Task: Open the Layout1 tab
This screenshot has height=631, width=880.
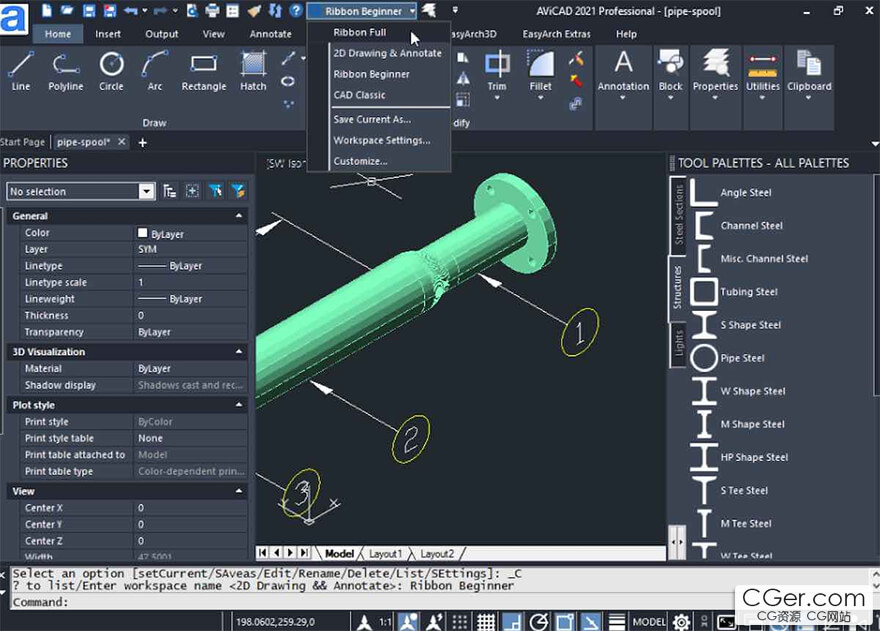Action: pos(386,554)
